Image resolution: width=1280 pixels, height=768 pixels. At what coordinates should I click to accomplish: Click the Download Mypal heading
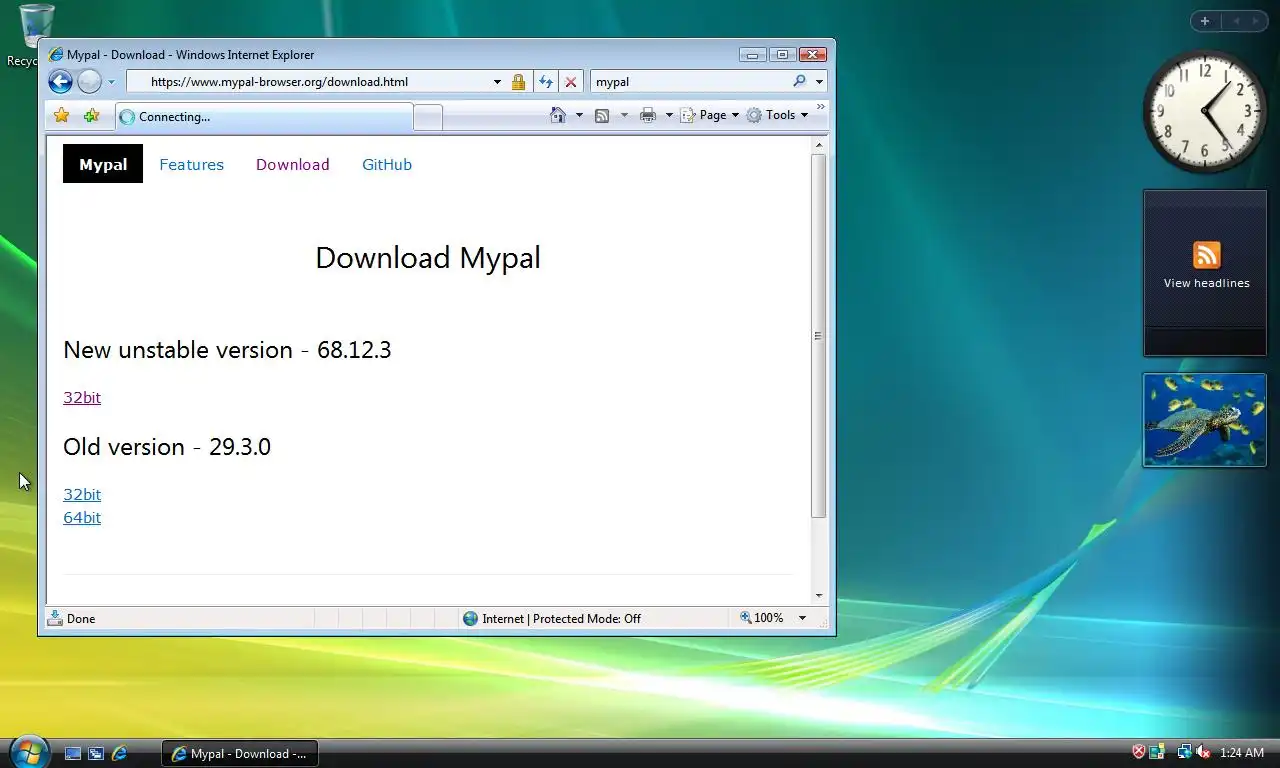point(428,258)
